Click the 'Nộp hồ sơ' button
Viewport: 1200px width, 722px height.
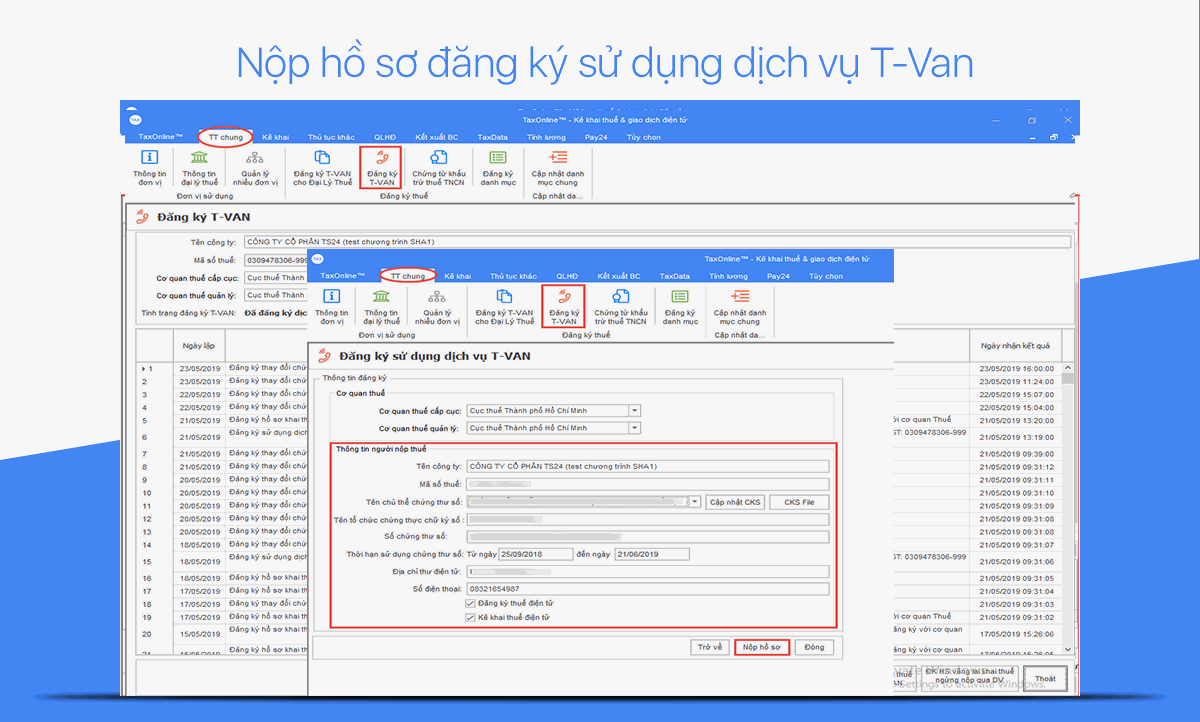pyautogui.click(x=762, y=647)
